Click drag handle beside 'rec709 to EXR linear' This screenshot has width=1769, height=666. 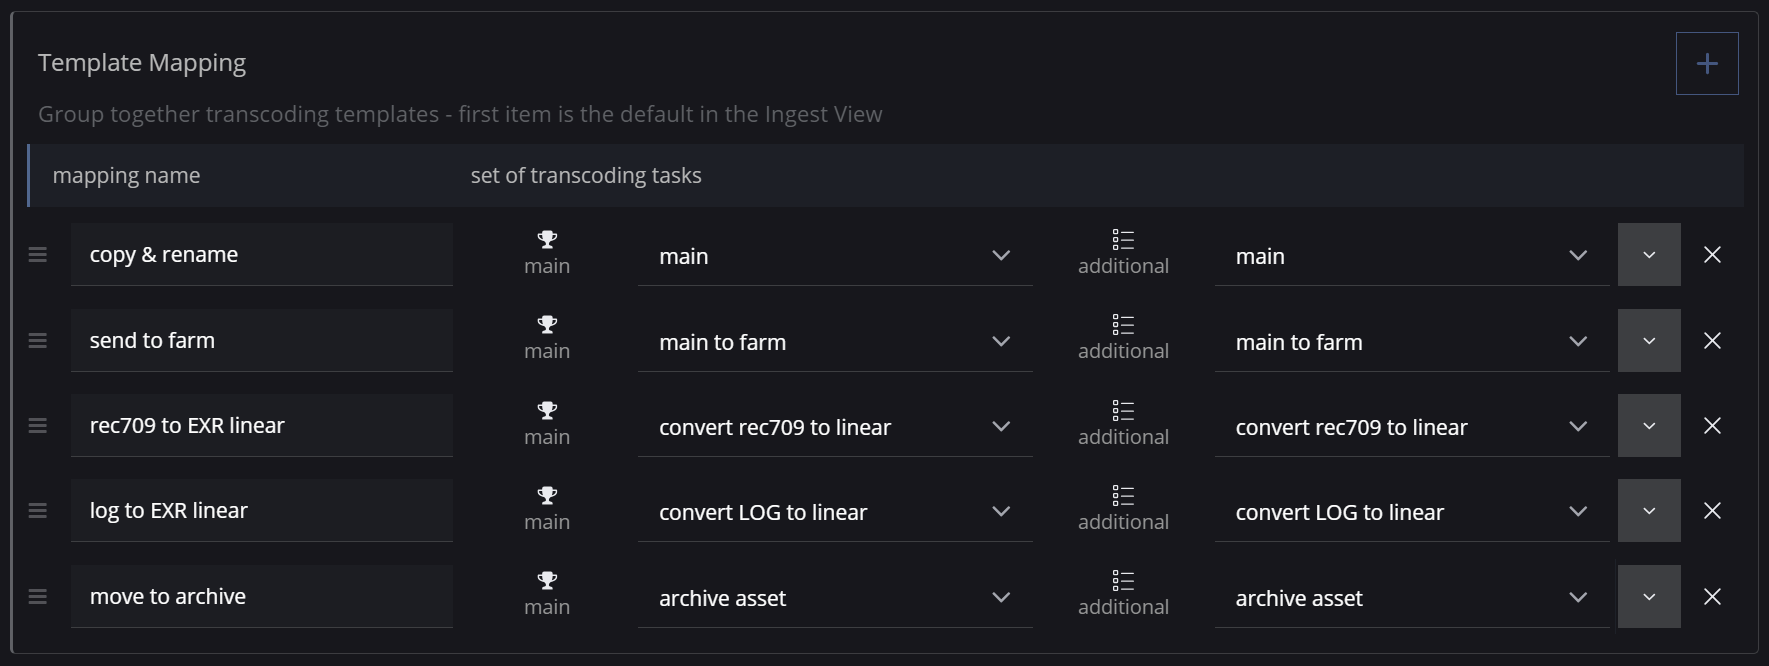pyautogui.click(x=38, y=426)
